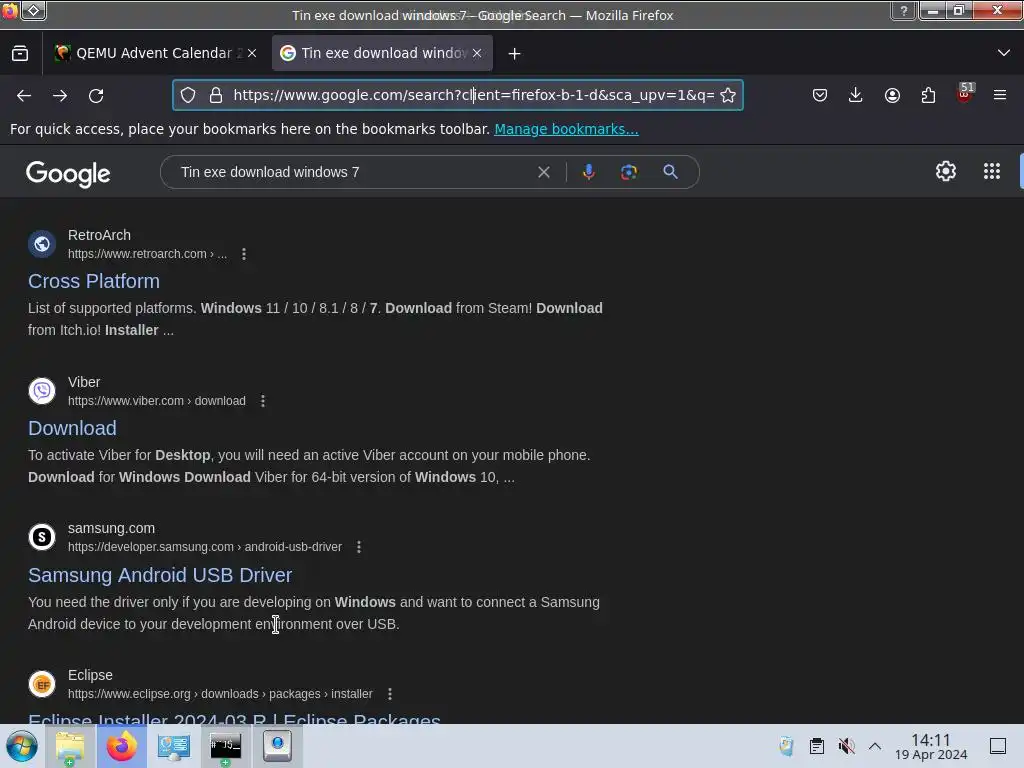Open the Viber Download result link
The image size is (1024, 768).
(x=72, y=428)
